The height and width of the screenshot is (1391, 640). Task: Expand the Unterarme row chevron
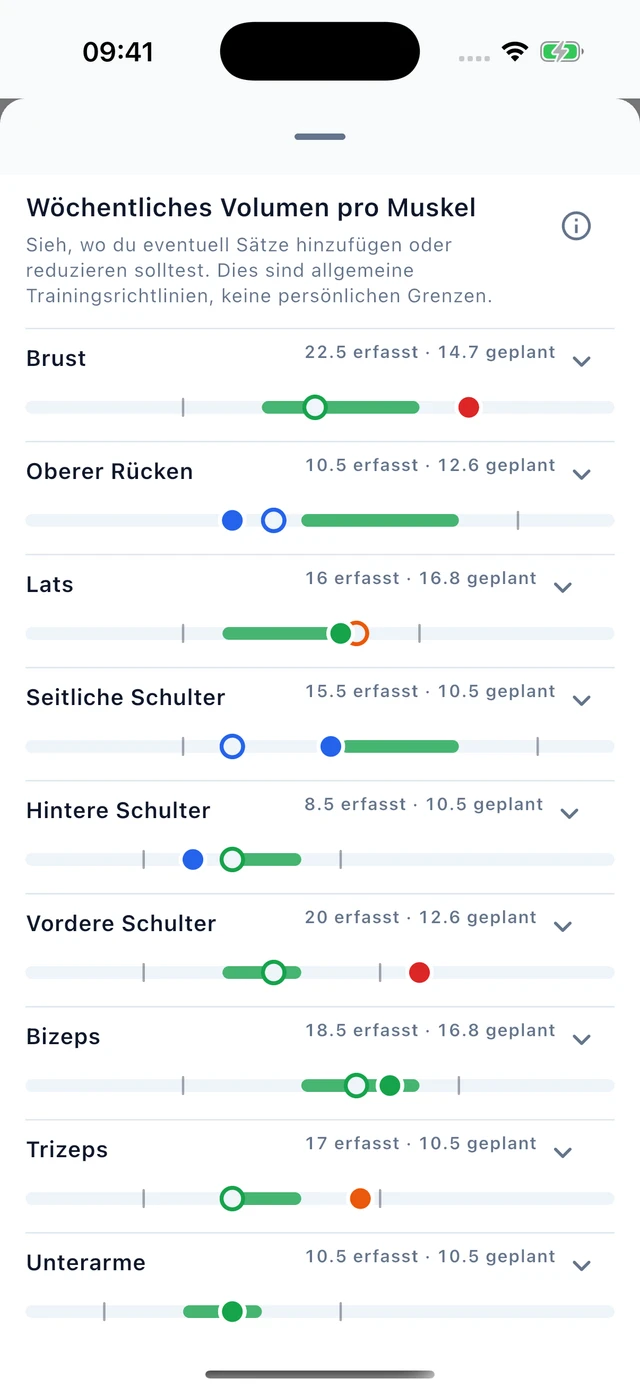coord(582,1265)
